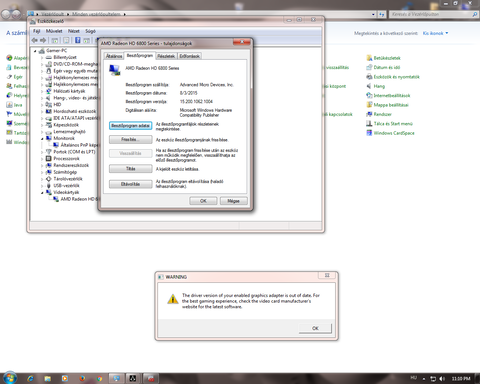Confirm properties dialog with OK

point(203,201)
